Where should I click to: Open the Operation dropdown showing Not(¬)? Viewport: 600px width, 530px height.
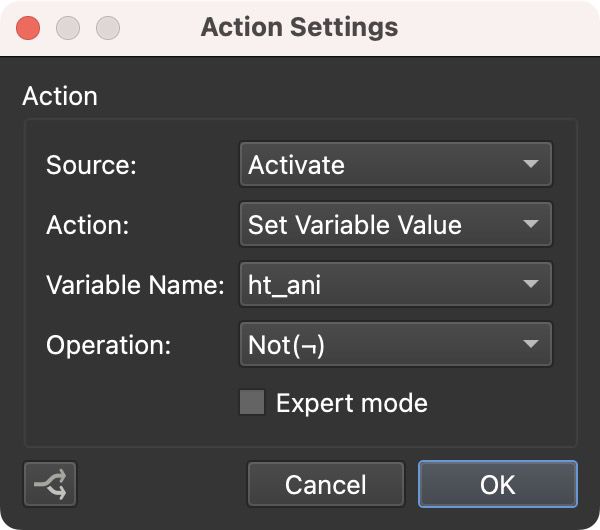click(x=395, y=346)
